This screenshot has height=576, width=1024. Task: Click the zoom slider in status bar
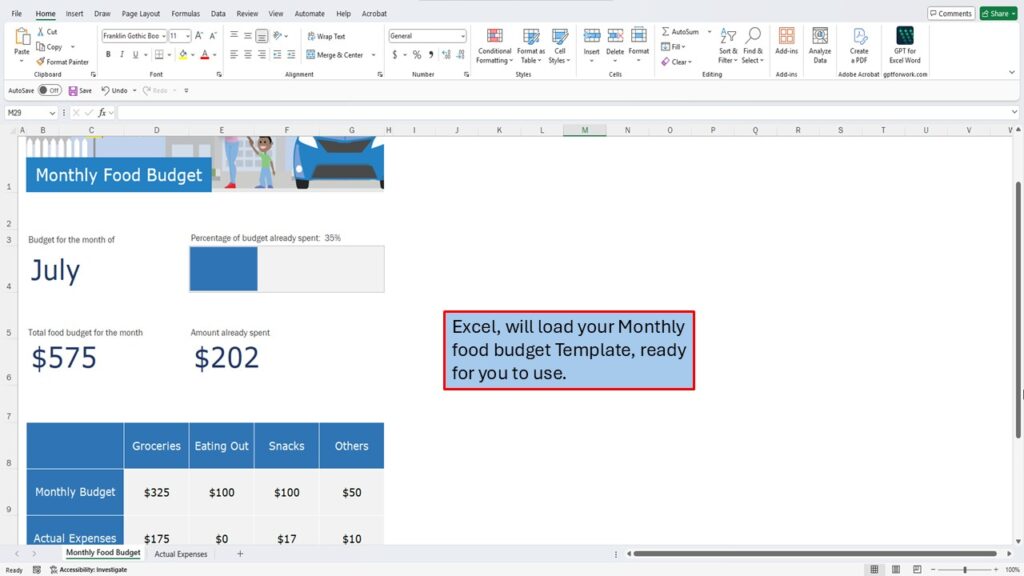coord(964,570)
